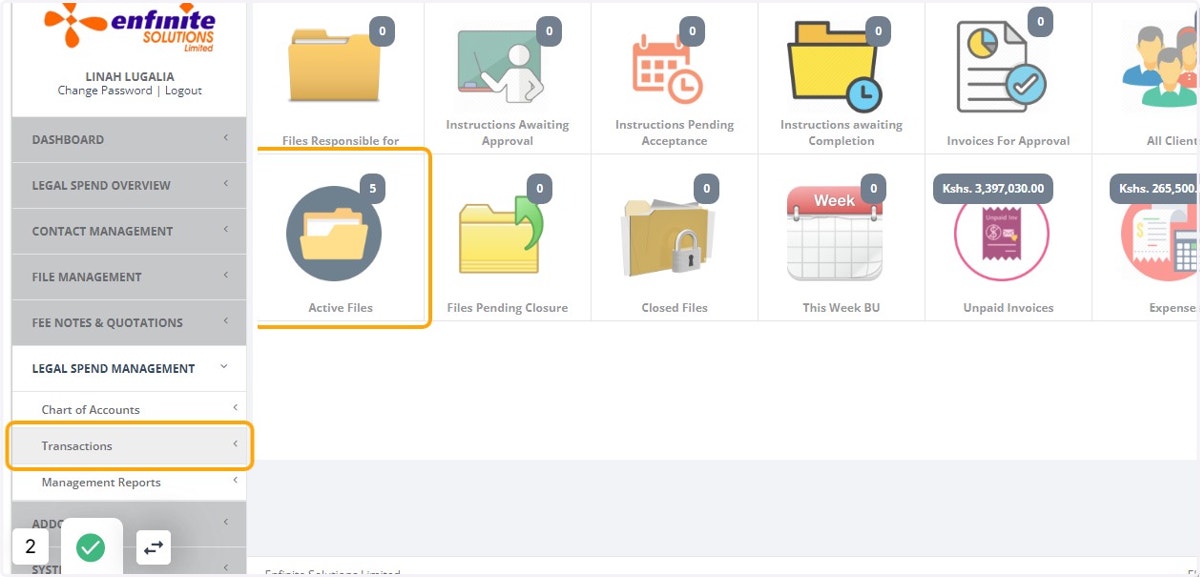
Task: Click the LINAH LUGALIA username text
Action: pyautogui.click(x=130, y=77)
